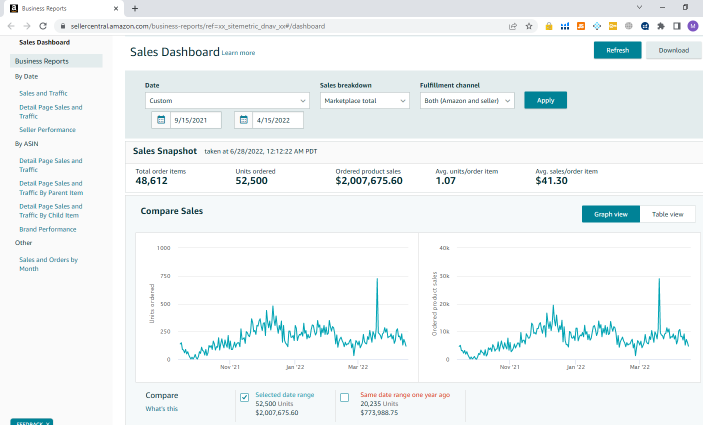
Task: Switch to Graph view
Action: (611, 214)
